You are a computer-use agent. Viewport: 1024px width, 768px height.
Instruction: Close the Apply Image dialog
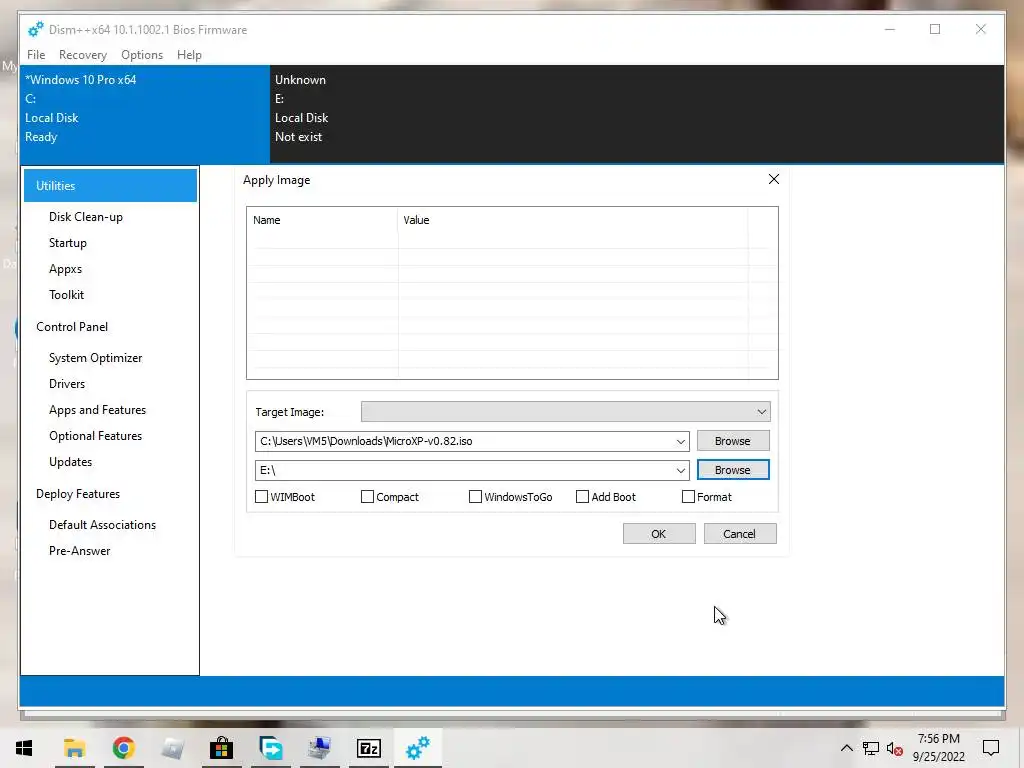774,179
